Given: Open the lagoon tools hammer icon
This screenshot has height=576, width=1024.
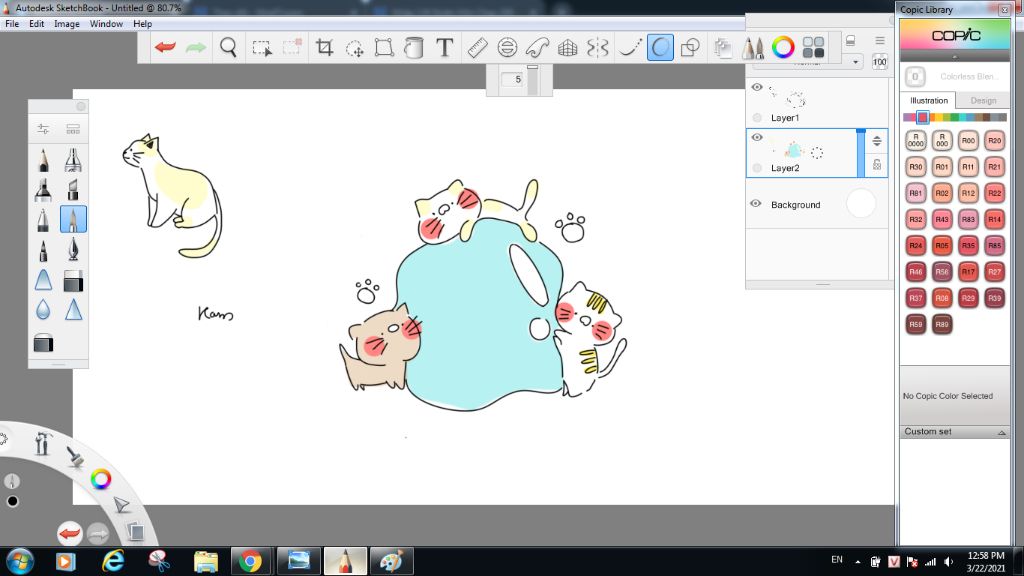Looking at the screenshot, I should click(x=43, y=444).
